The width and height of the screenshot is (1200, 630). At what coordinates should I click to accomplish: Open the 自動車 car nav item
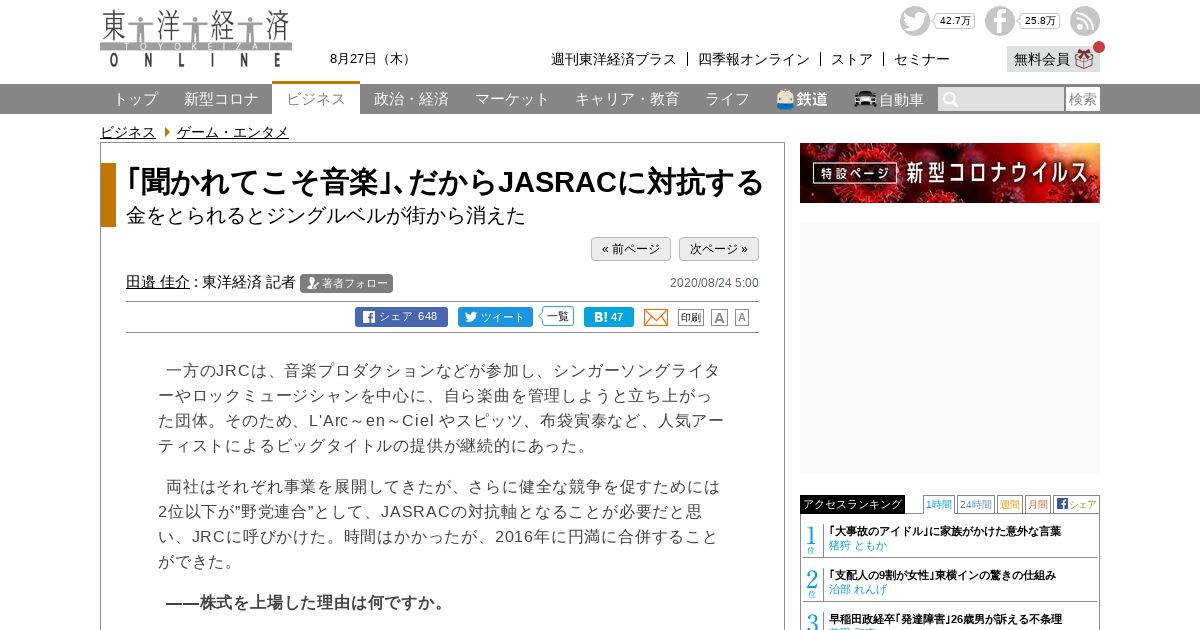(889, 99)
